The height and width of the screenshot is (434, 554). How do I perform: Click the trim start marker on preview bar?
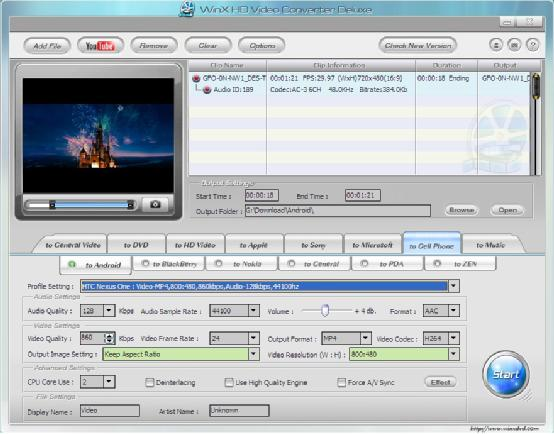pos(52,205)
